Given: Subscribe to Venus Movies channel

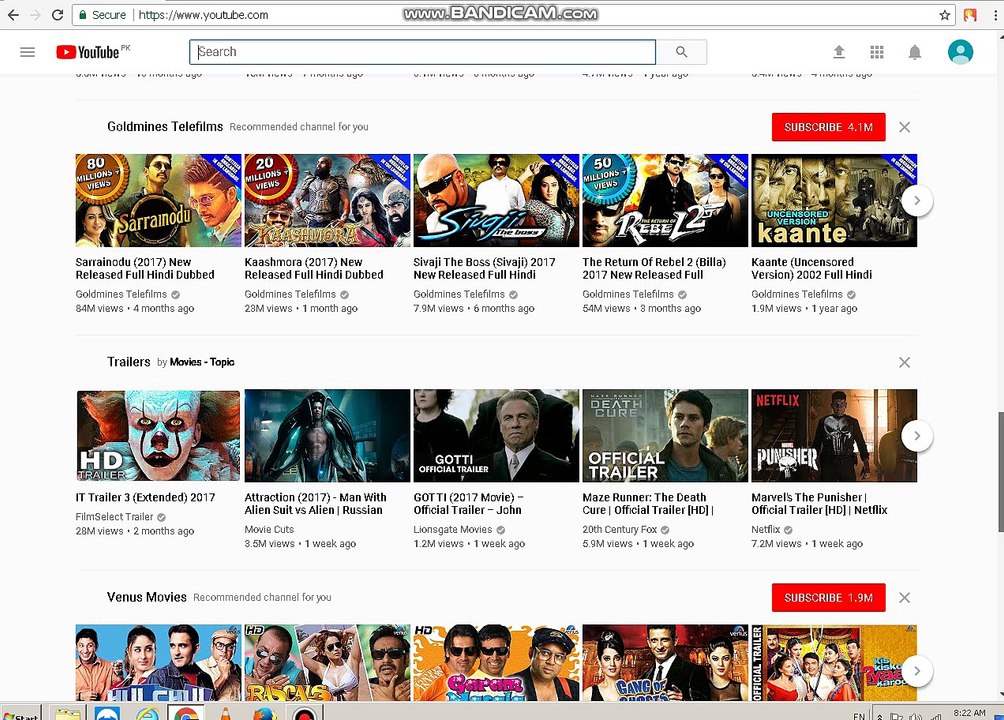Looking at the screenshot, I should coord(829,598).
